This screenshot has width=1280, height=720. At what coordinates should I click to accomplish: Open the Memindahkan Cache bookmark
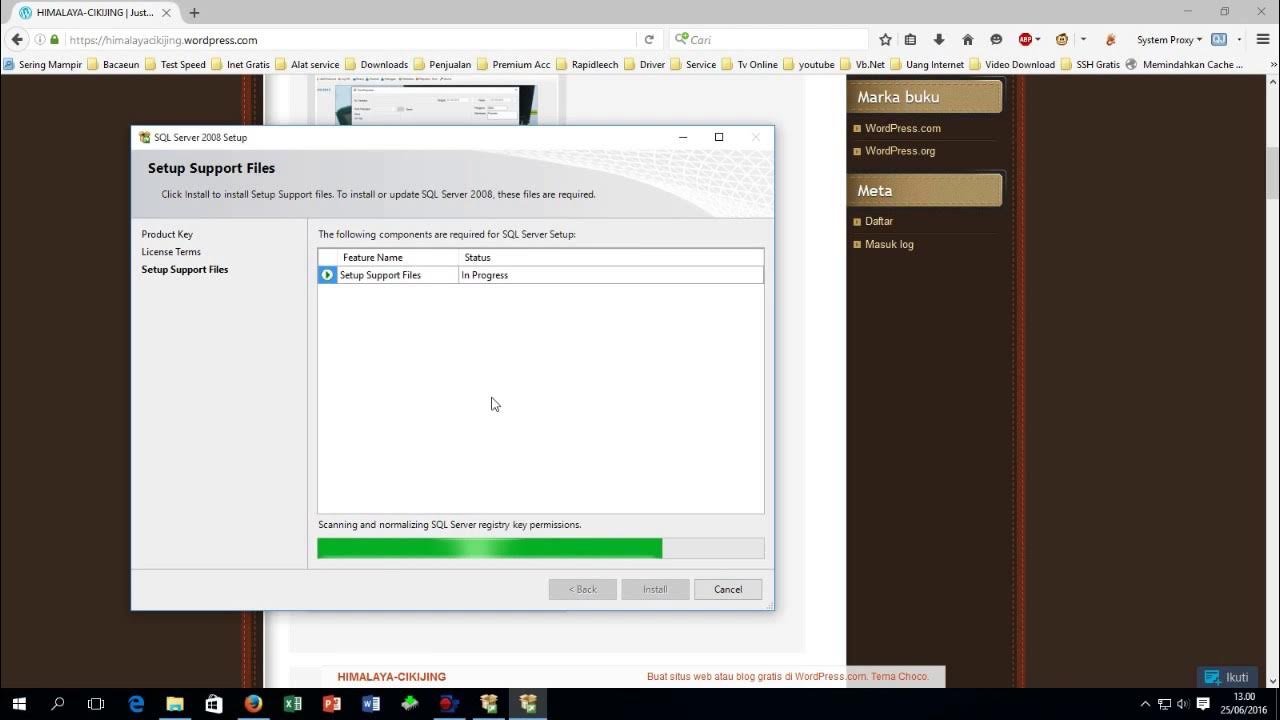tap(1184, 64)
